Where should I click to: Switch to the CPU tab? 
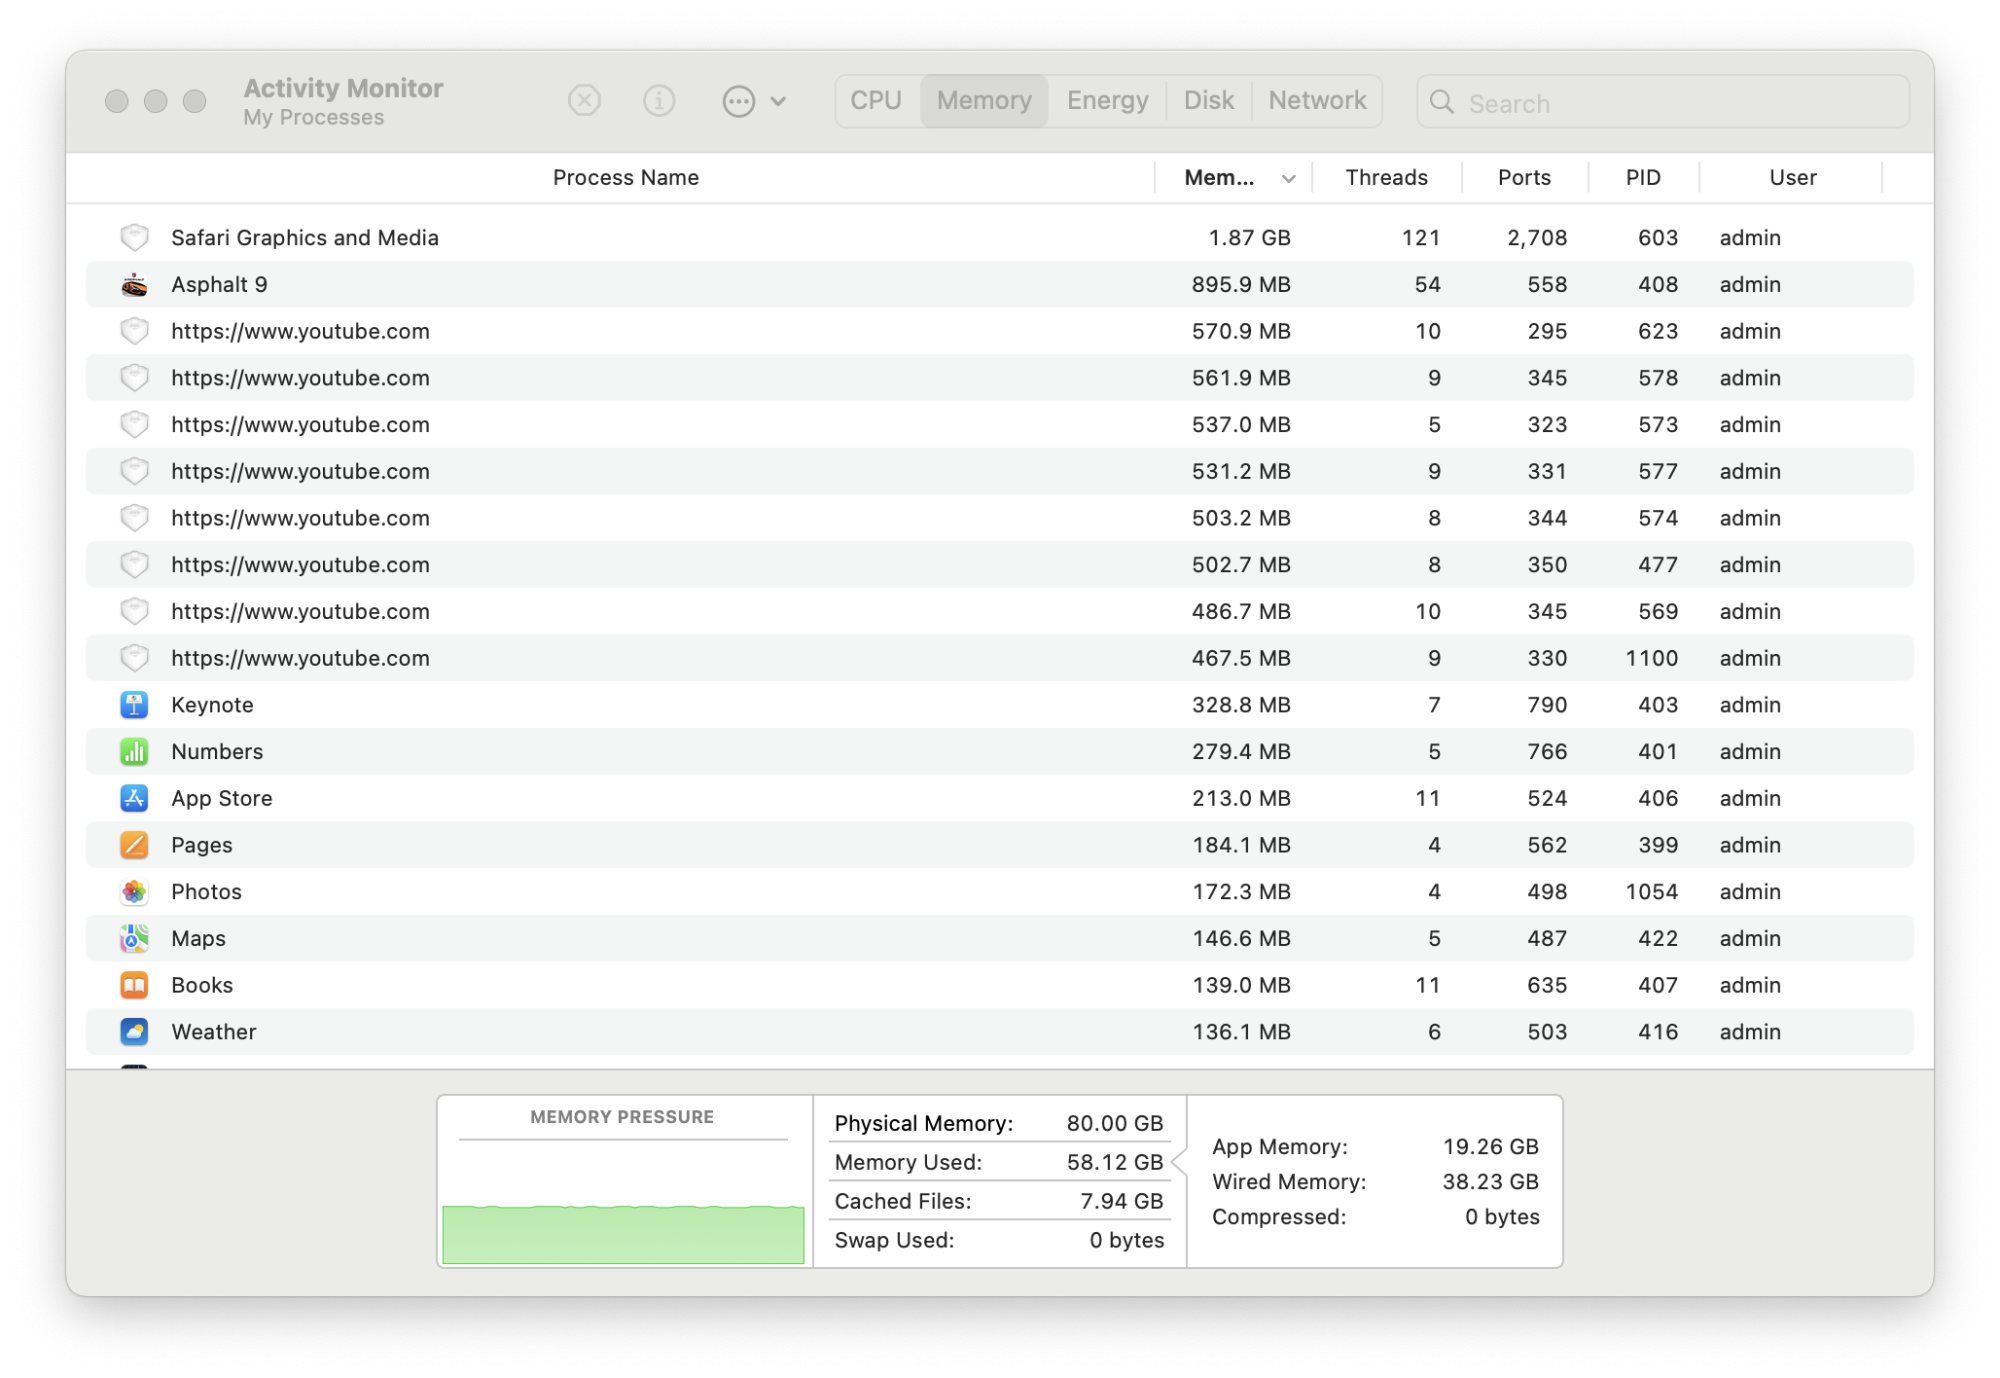tap(876, 101)
